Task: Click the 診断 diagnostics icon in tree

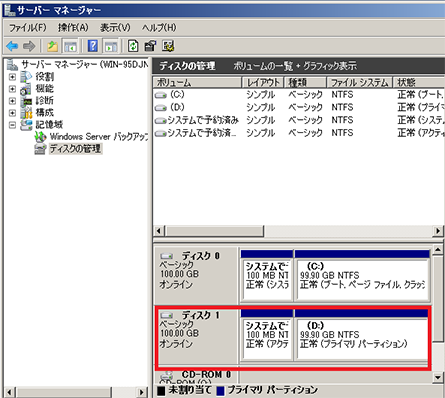Action: pyautogui.click(x=26, y=101)
